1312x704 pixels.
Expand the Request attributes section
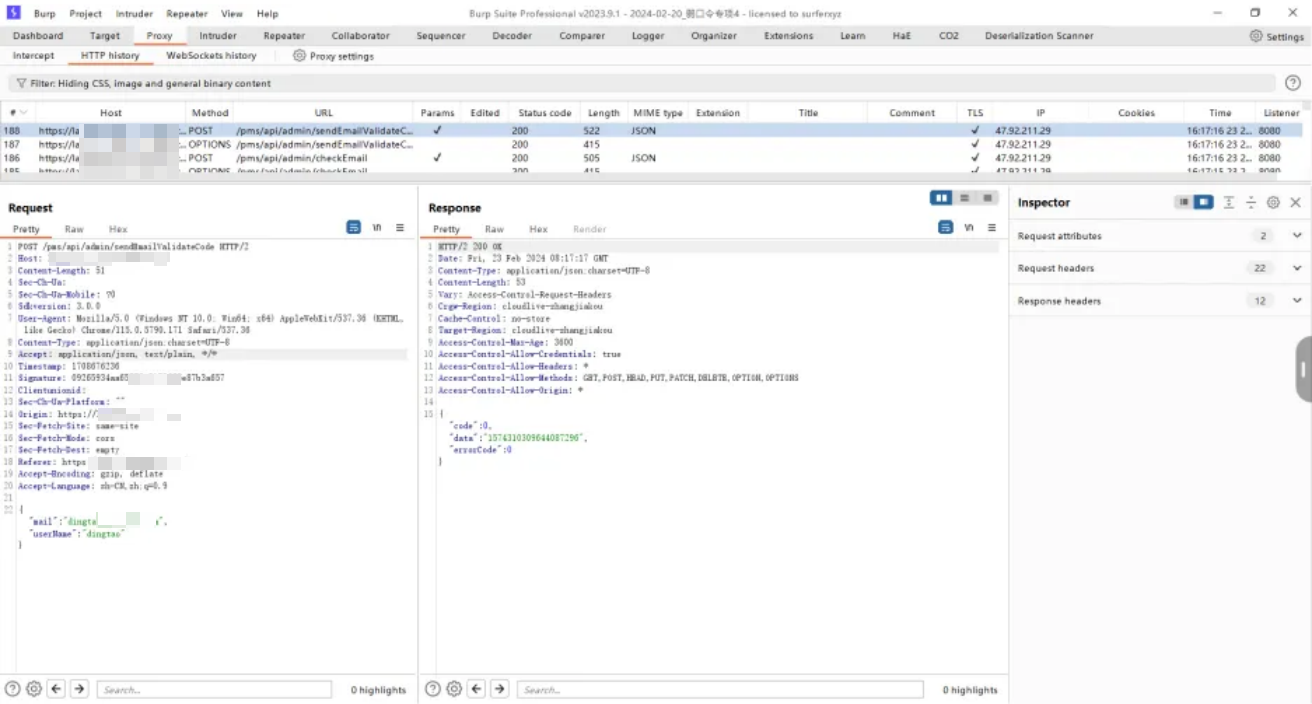pos(1297,236)
